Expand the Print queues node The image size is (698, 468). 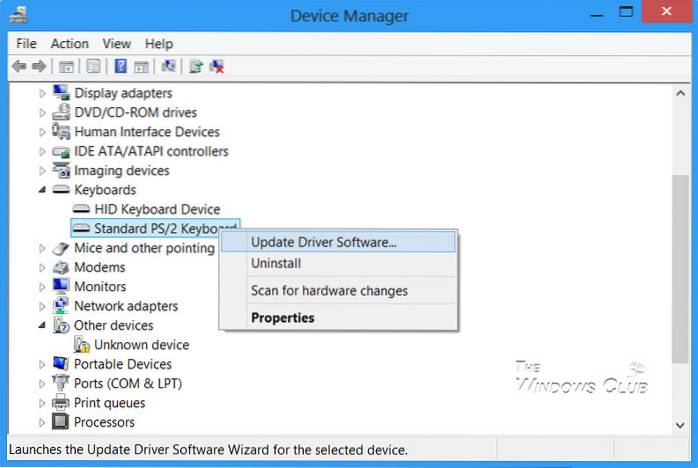42,403
